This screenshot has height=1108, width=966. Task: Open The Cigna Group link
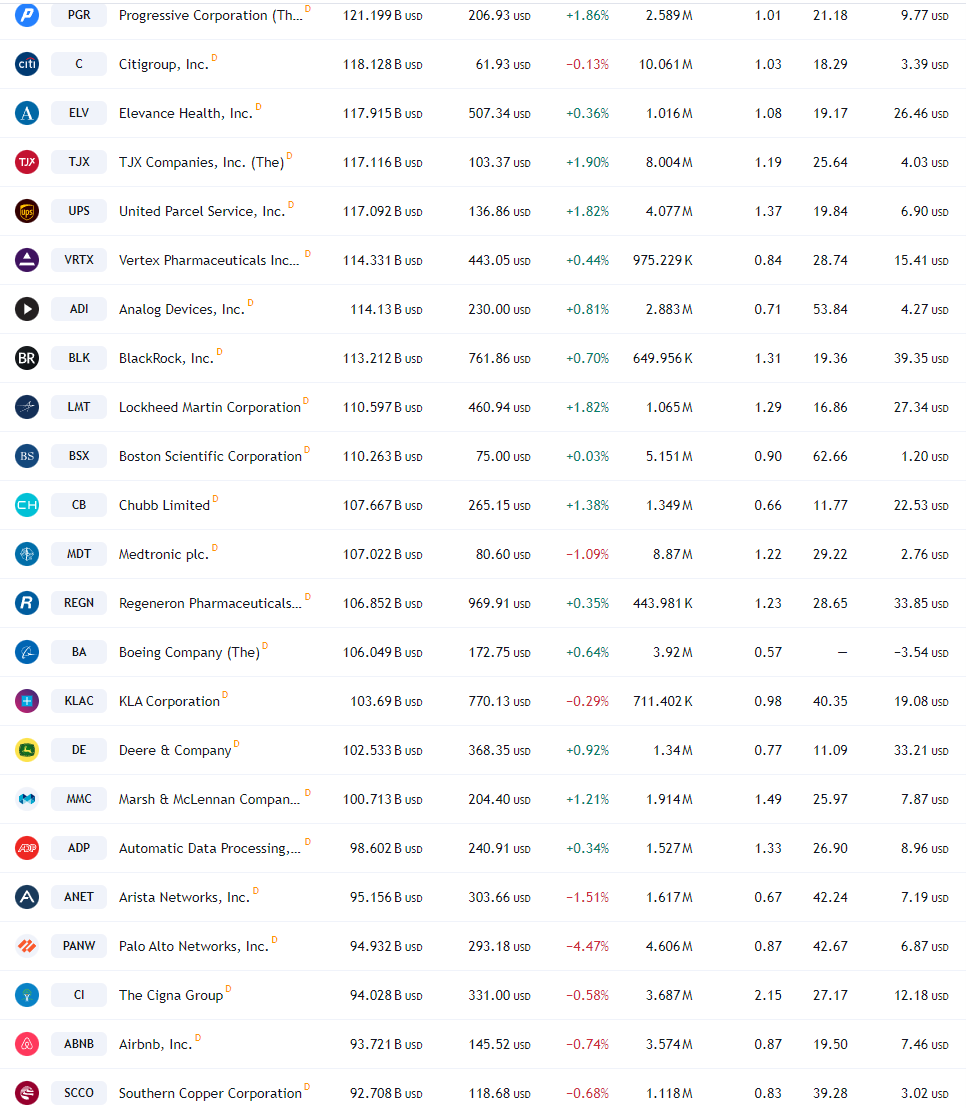(x=171, y=996)
